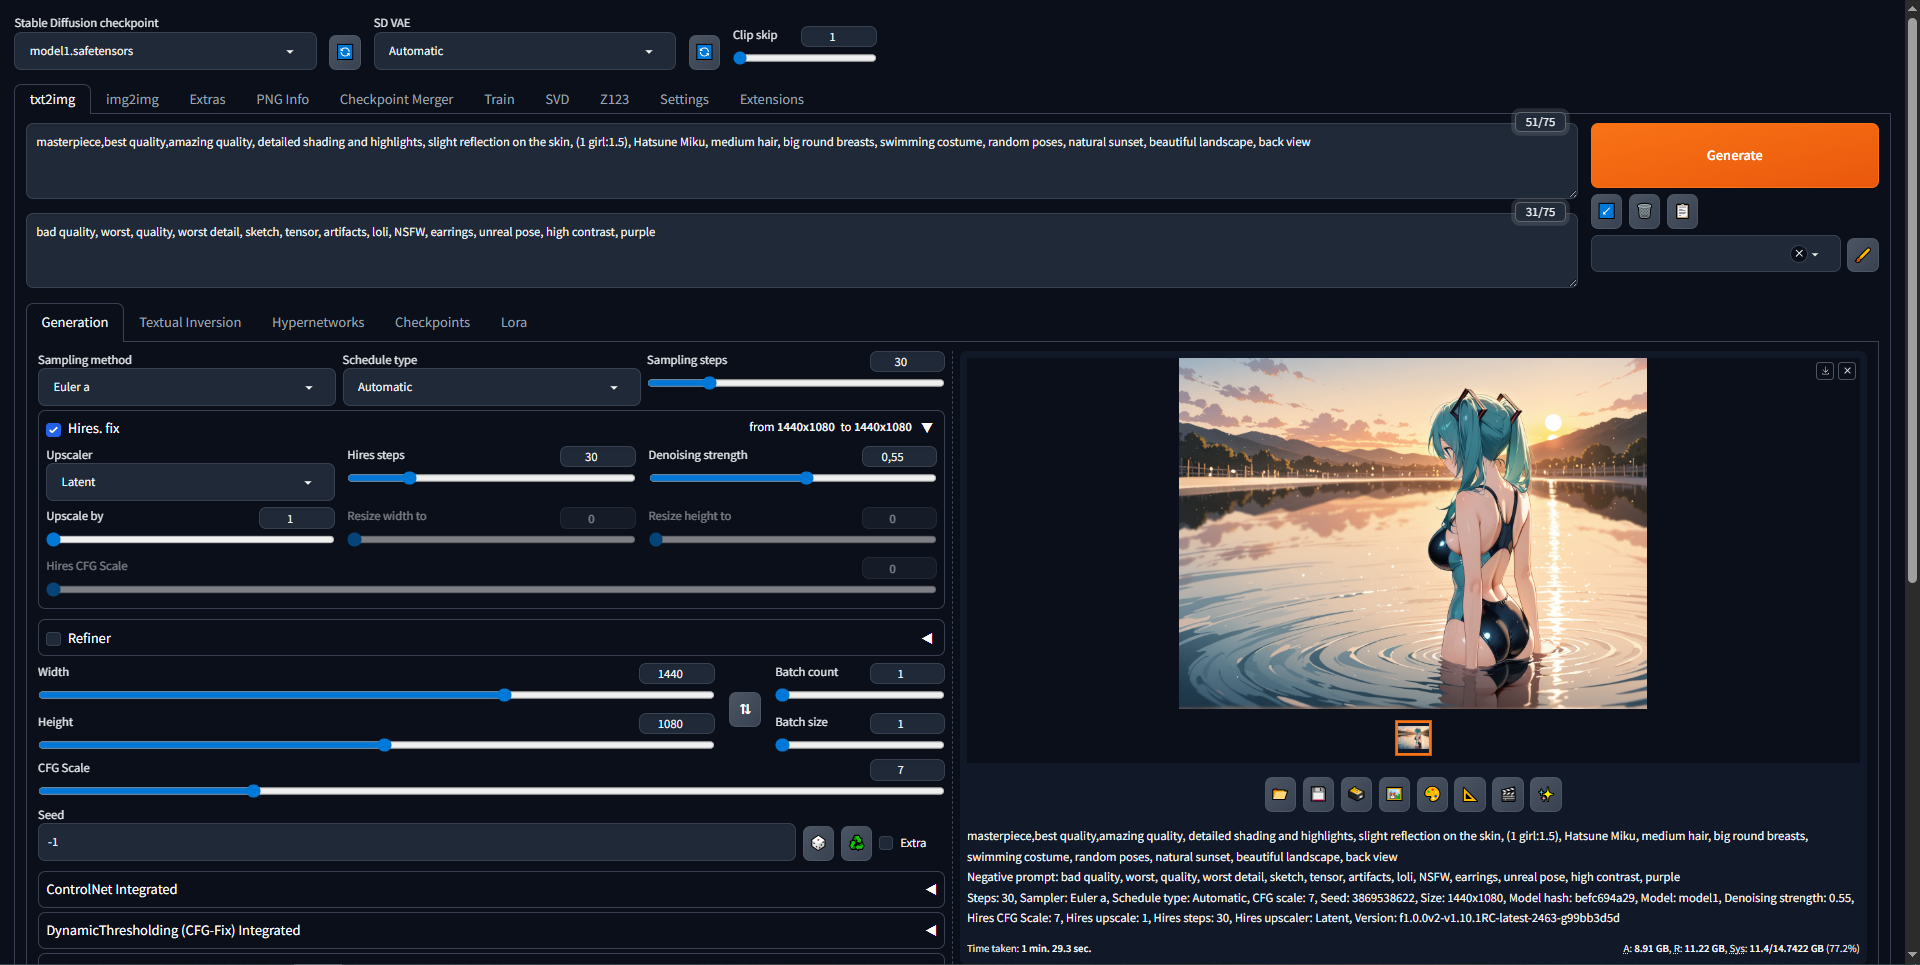Open the Upscaler dropdown showing Latent
The image size is (1920, 965).
[x=189, y=482]
